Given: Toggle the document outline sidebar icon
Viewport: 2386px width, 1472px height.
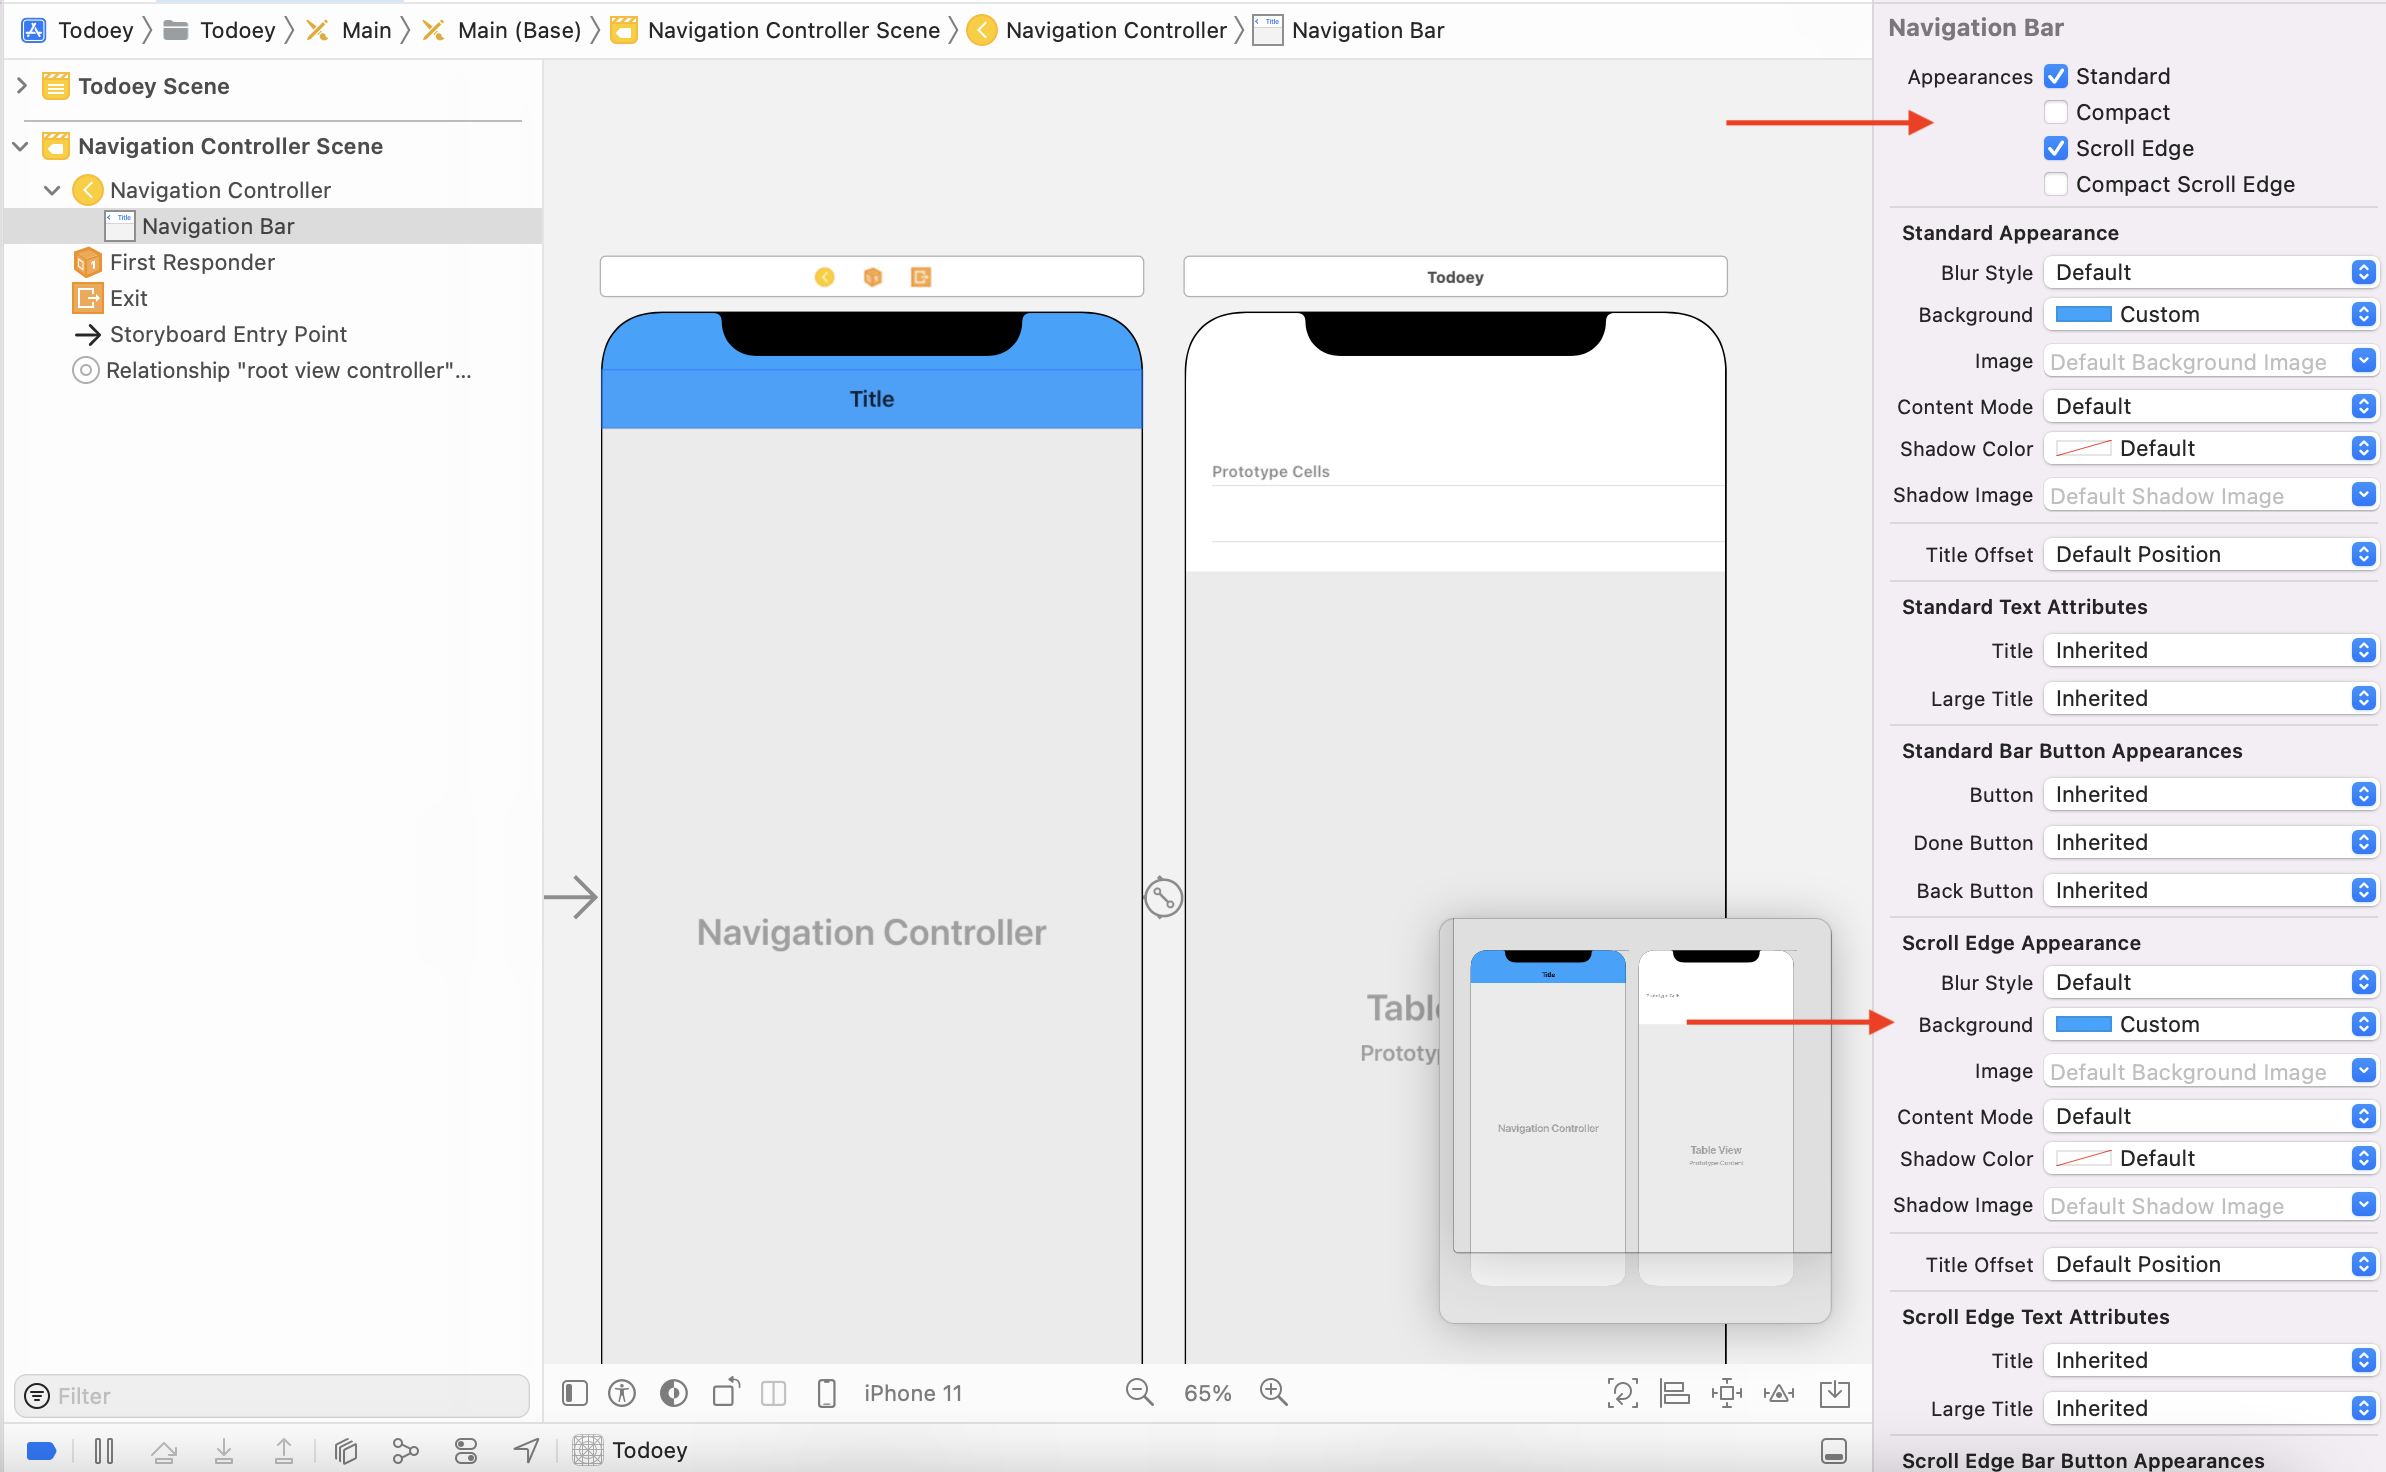Looking at the screenshot, I should tap(575, 1393).
